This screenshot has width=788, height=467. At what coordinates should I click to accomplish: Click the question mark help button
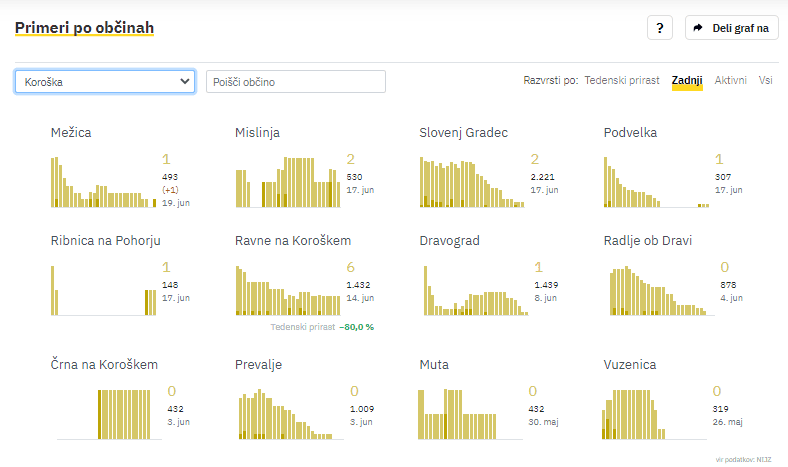tap(659, 28)
